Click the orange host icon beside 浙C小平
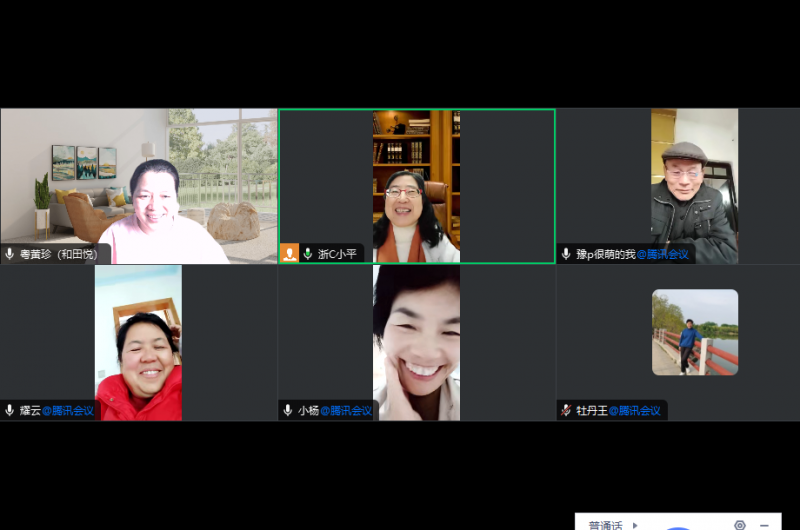This screenshot has height=530, width=800. click(x=290, y=254)
